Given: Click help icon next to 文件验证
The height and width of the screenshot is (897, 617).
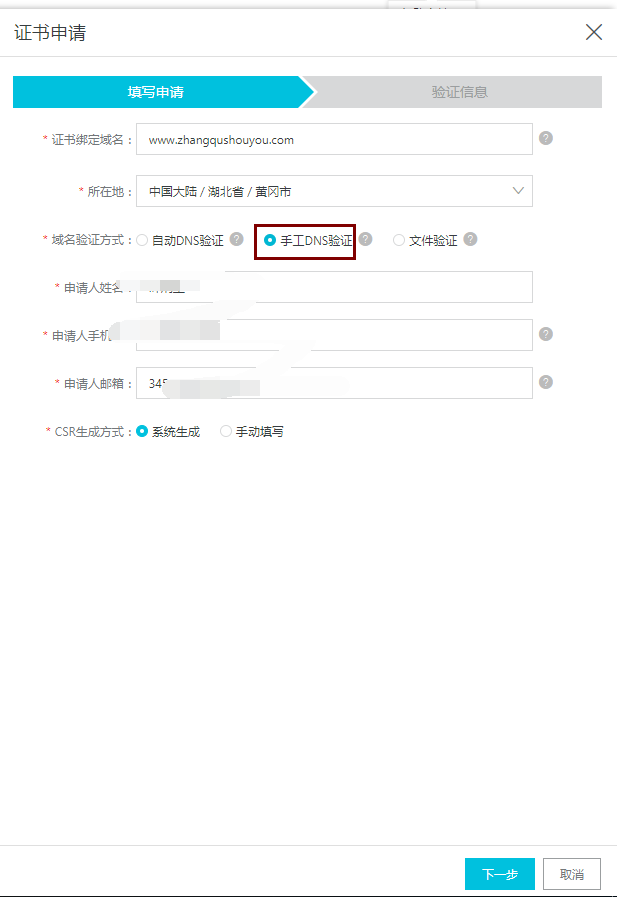Looking at the screenshot, I should pyautogui.click(x=471, y=239).
